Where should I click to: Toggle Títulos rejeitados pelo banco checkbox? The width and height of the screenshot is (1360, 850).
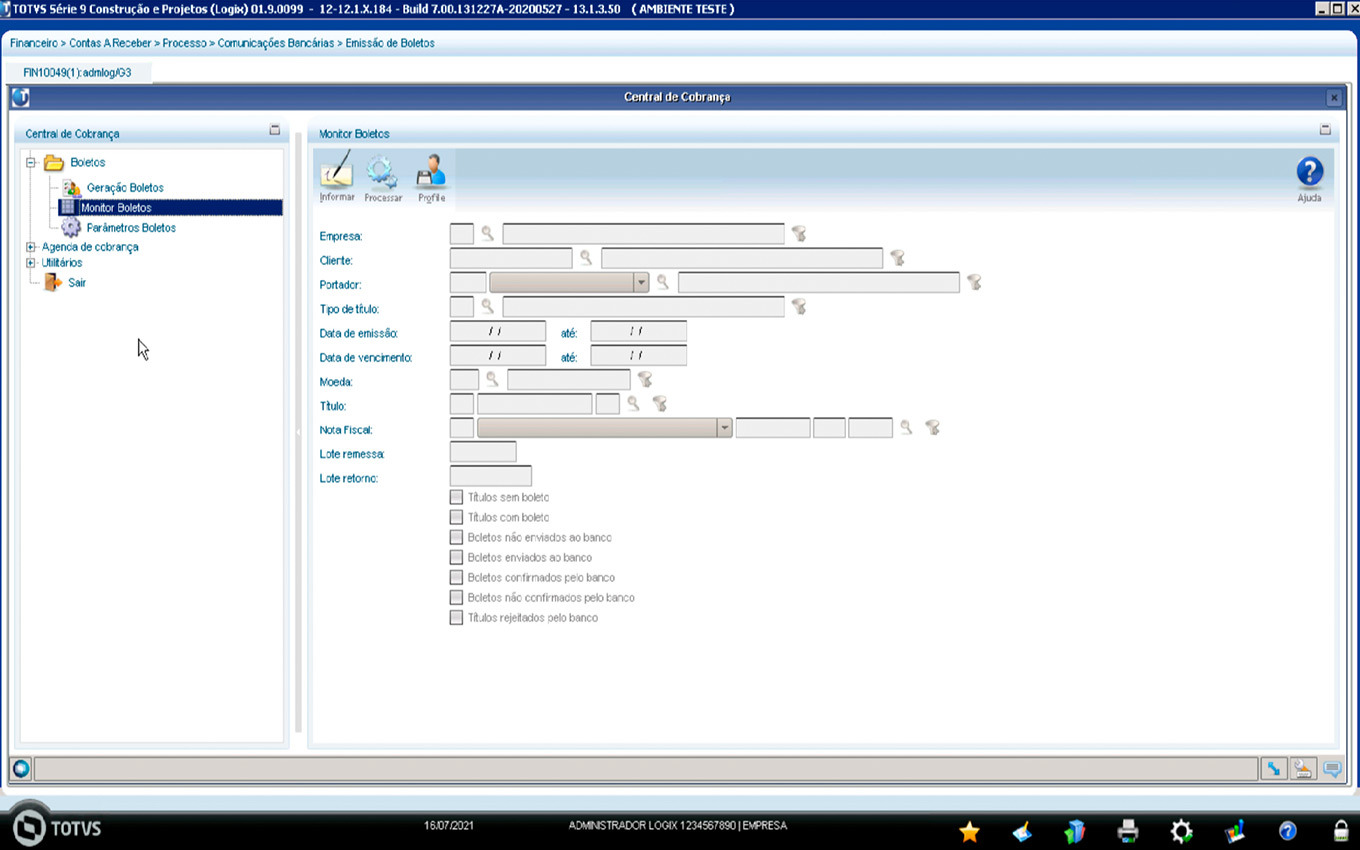coord(456,617)
